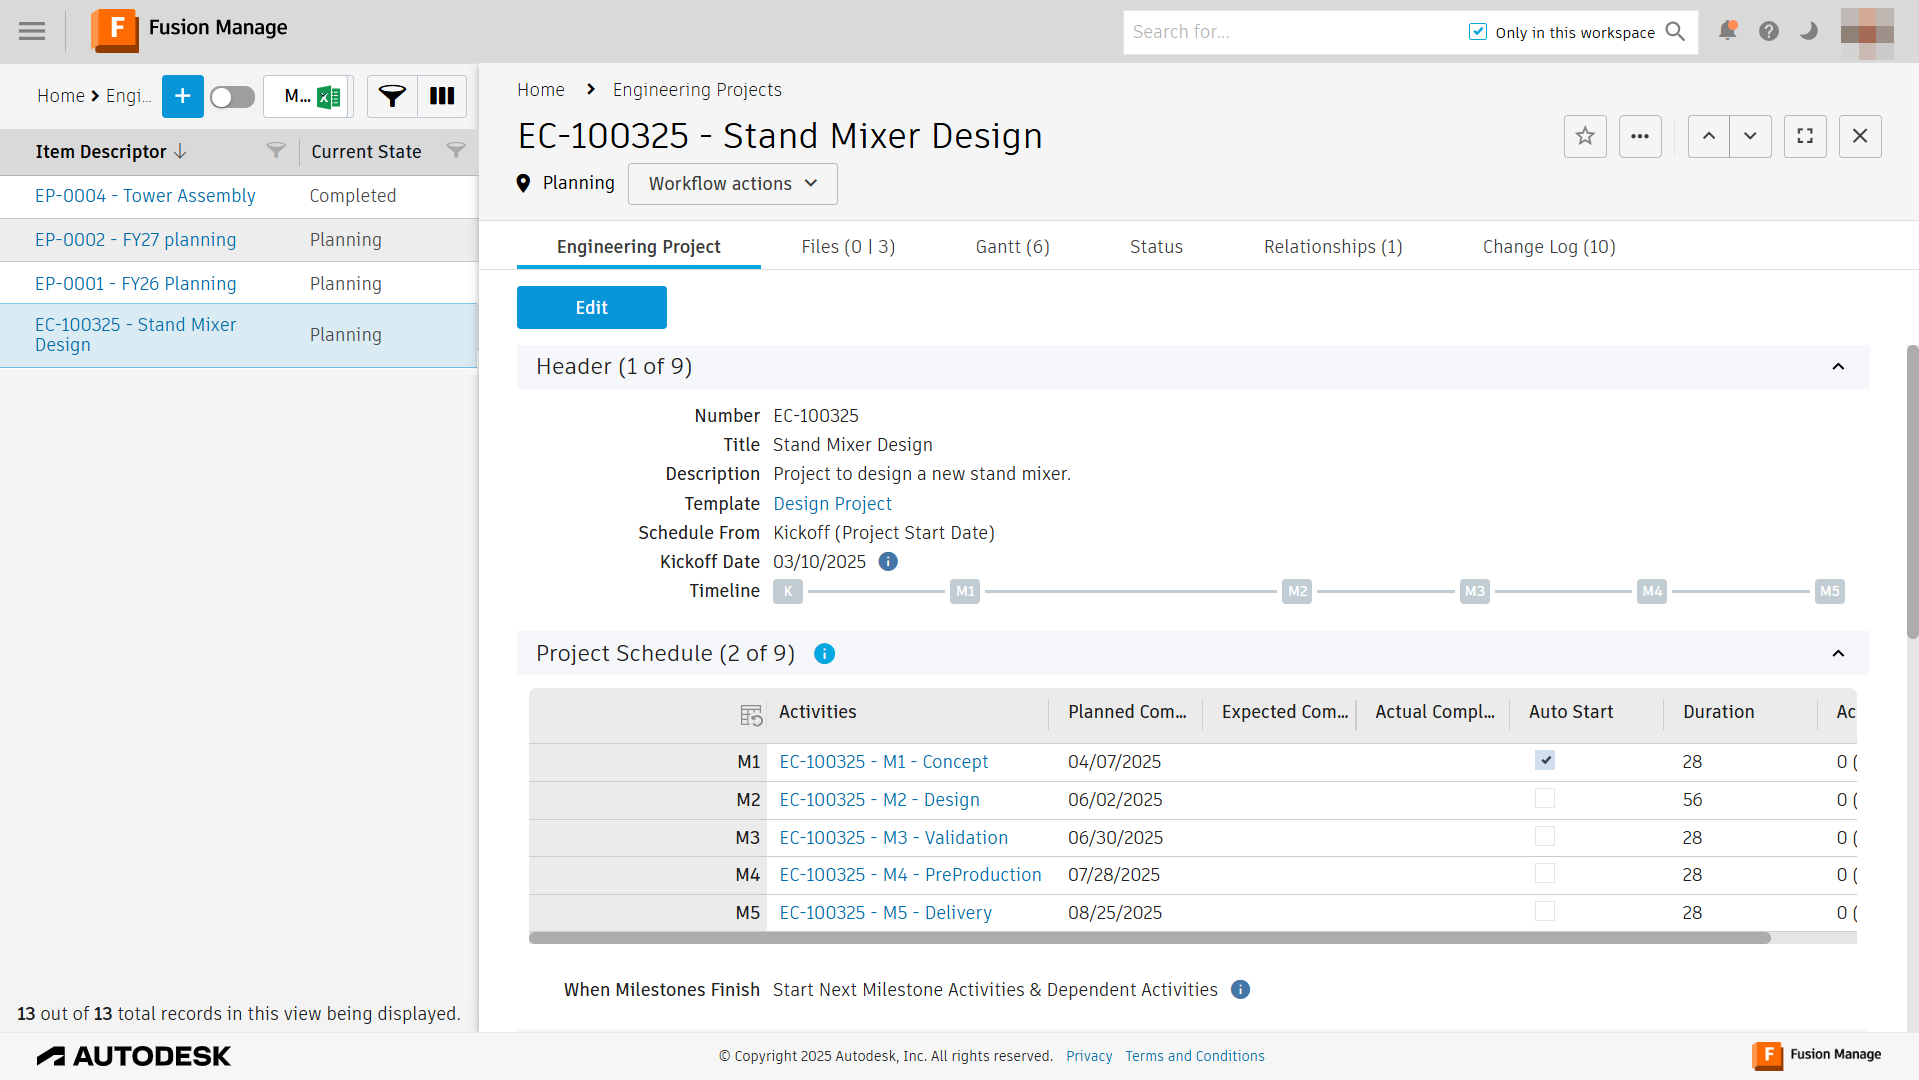Close the item detail panel
Viewport: 1919px width, 1080px height.
(x=1860, y=136)
